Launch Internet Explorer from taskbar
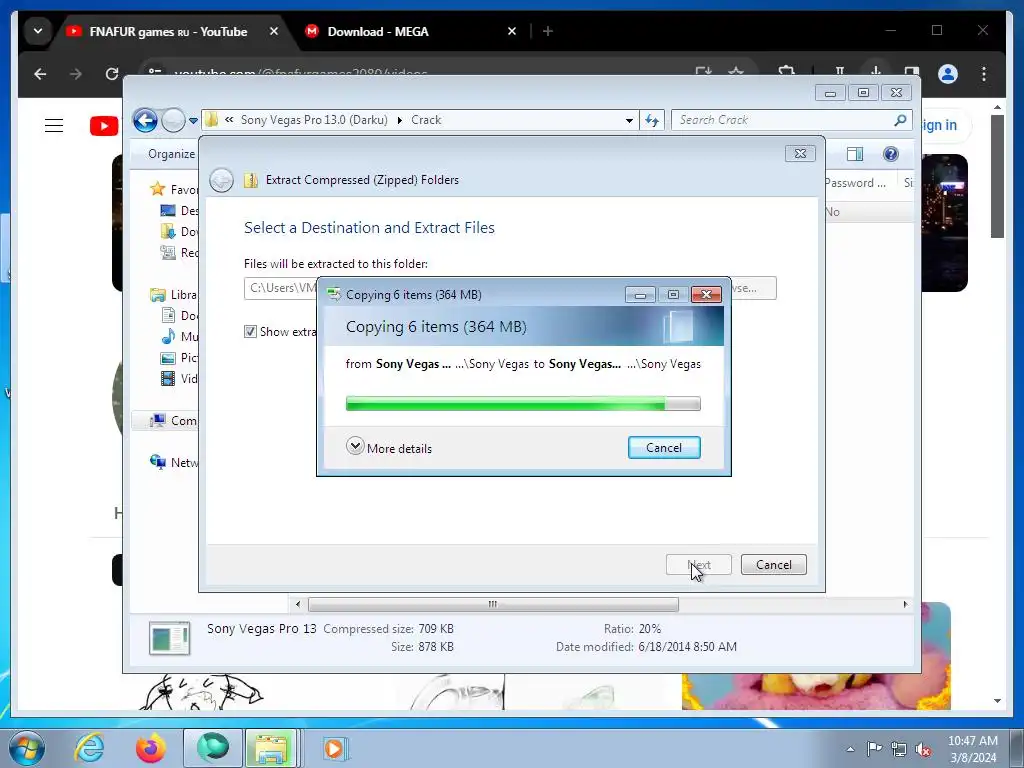 tap(89, 748)
